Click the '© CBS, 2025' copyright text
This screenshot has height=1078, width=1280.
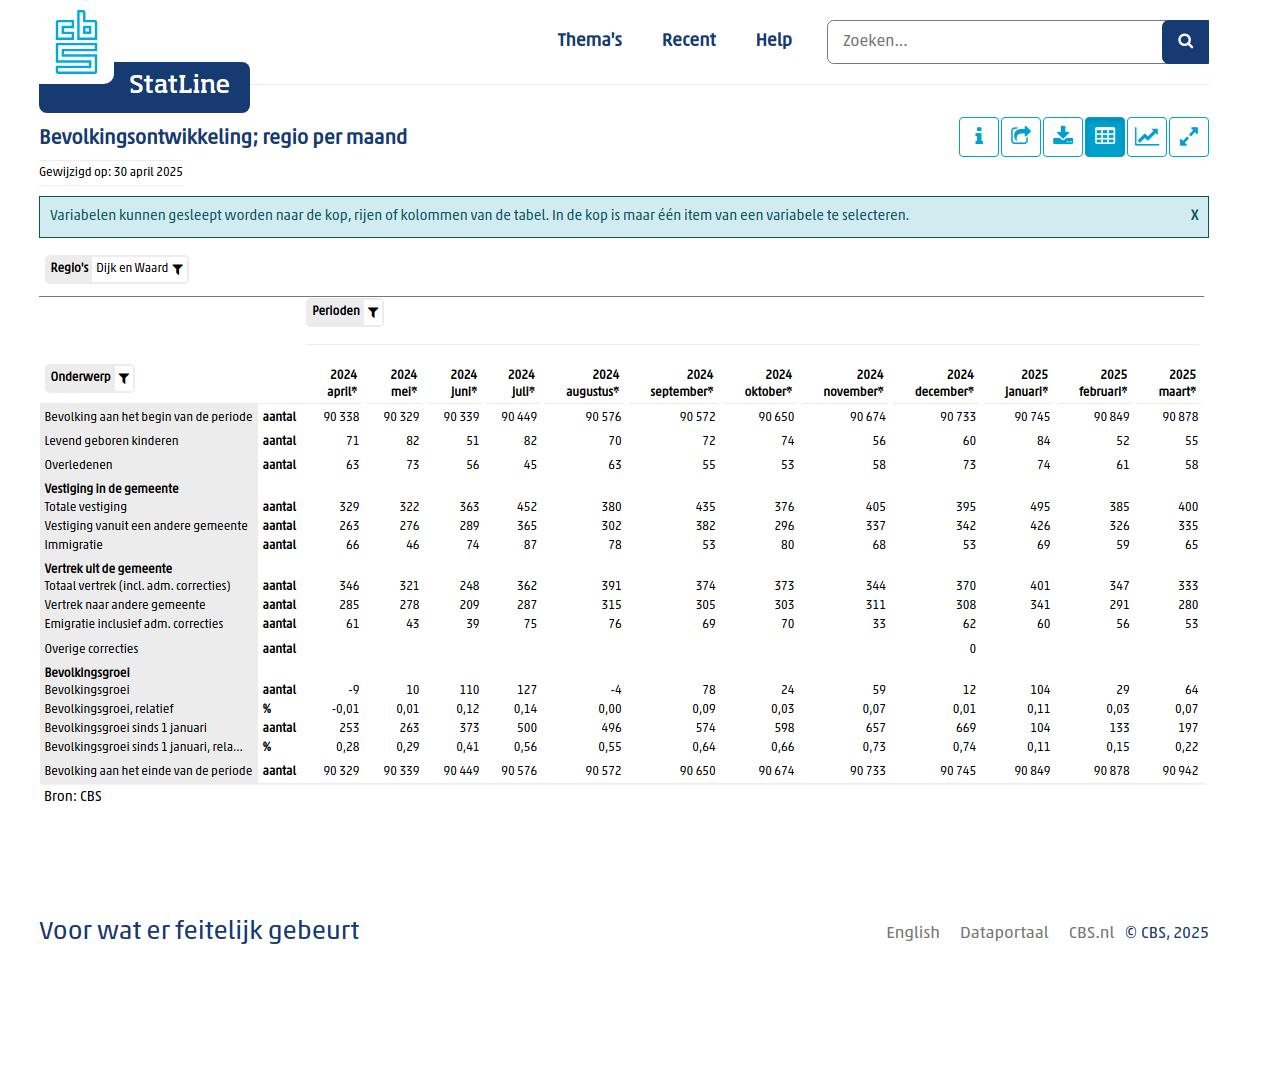(1167, 933)
